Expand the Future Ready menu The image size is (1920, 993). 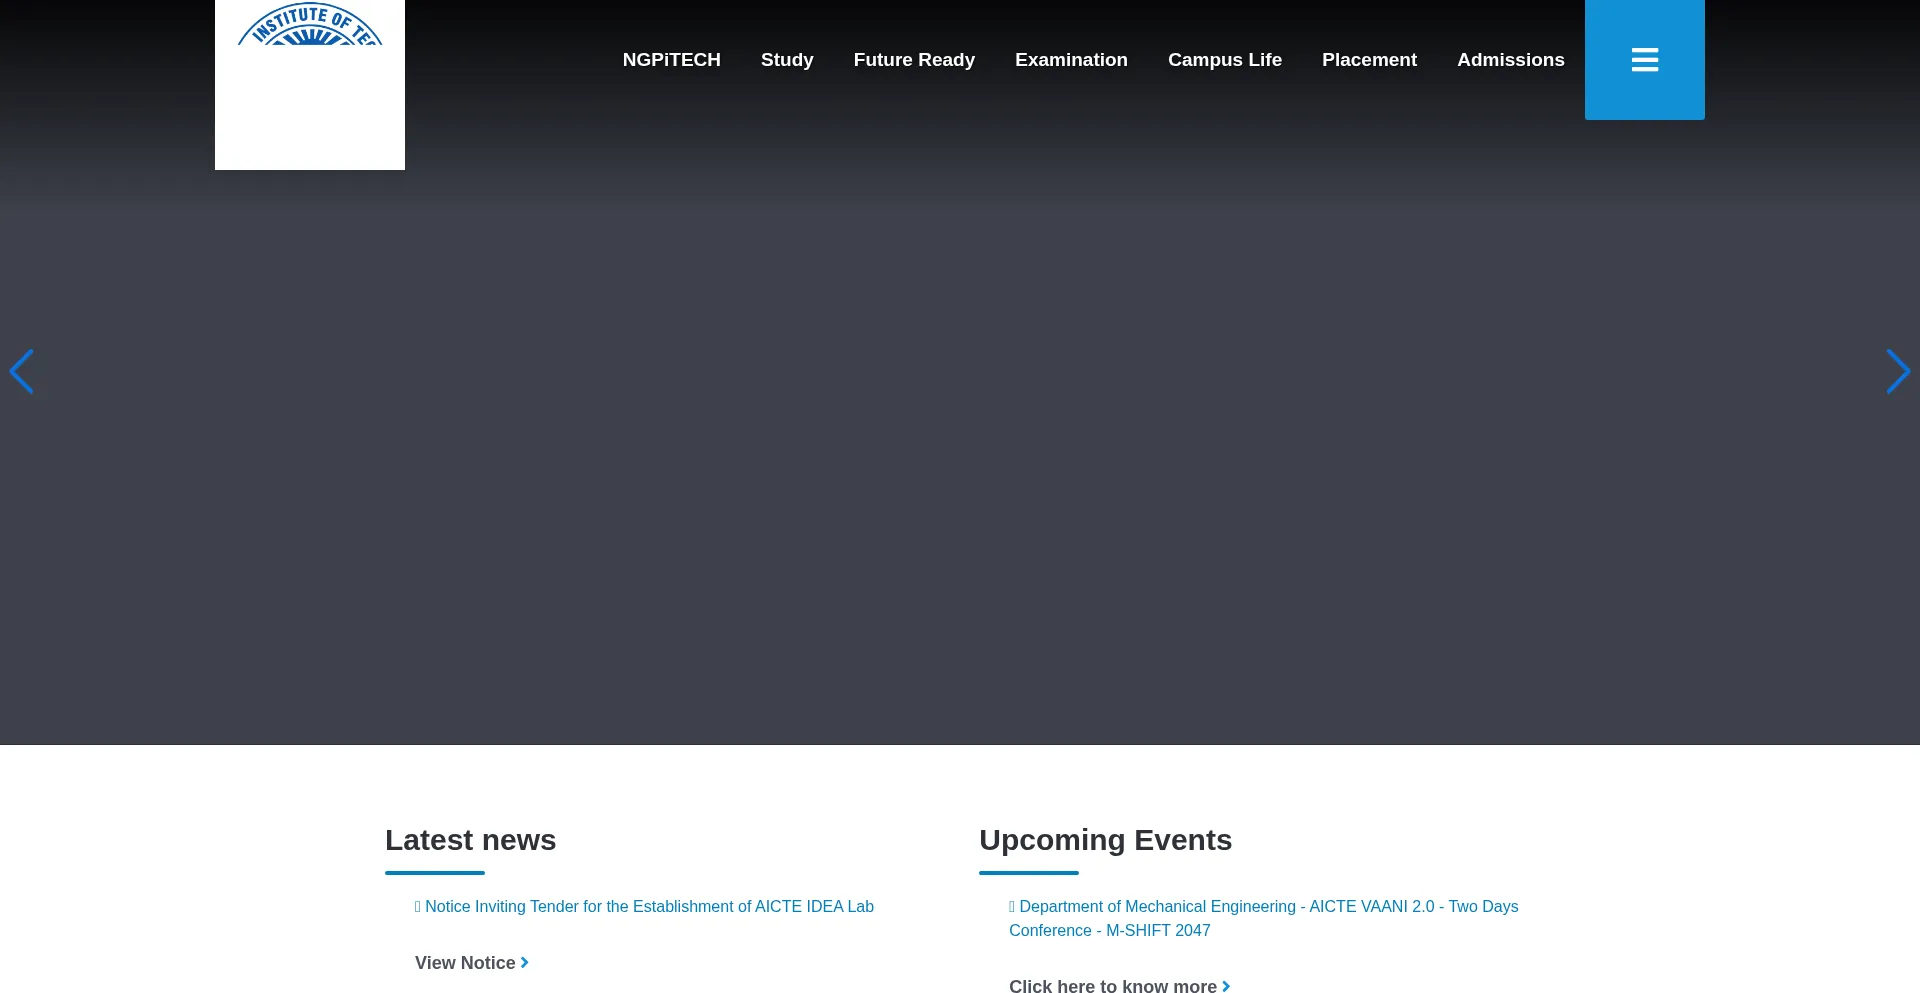pos(914,60)
